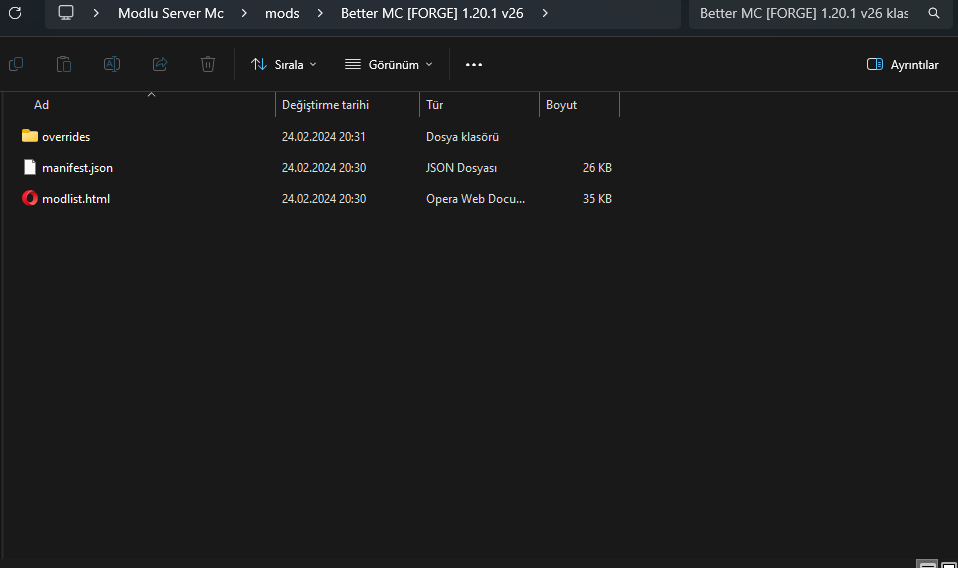This screenshot has height=568, width=958.
Task: Click the Paste toolbar icon
Action: 64,64
